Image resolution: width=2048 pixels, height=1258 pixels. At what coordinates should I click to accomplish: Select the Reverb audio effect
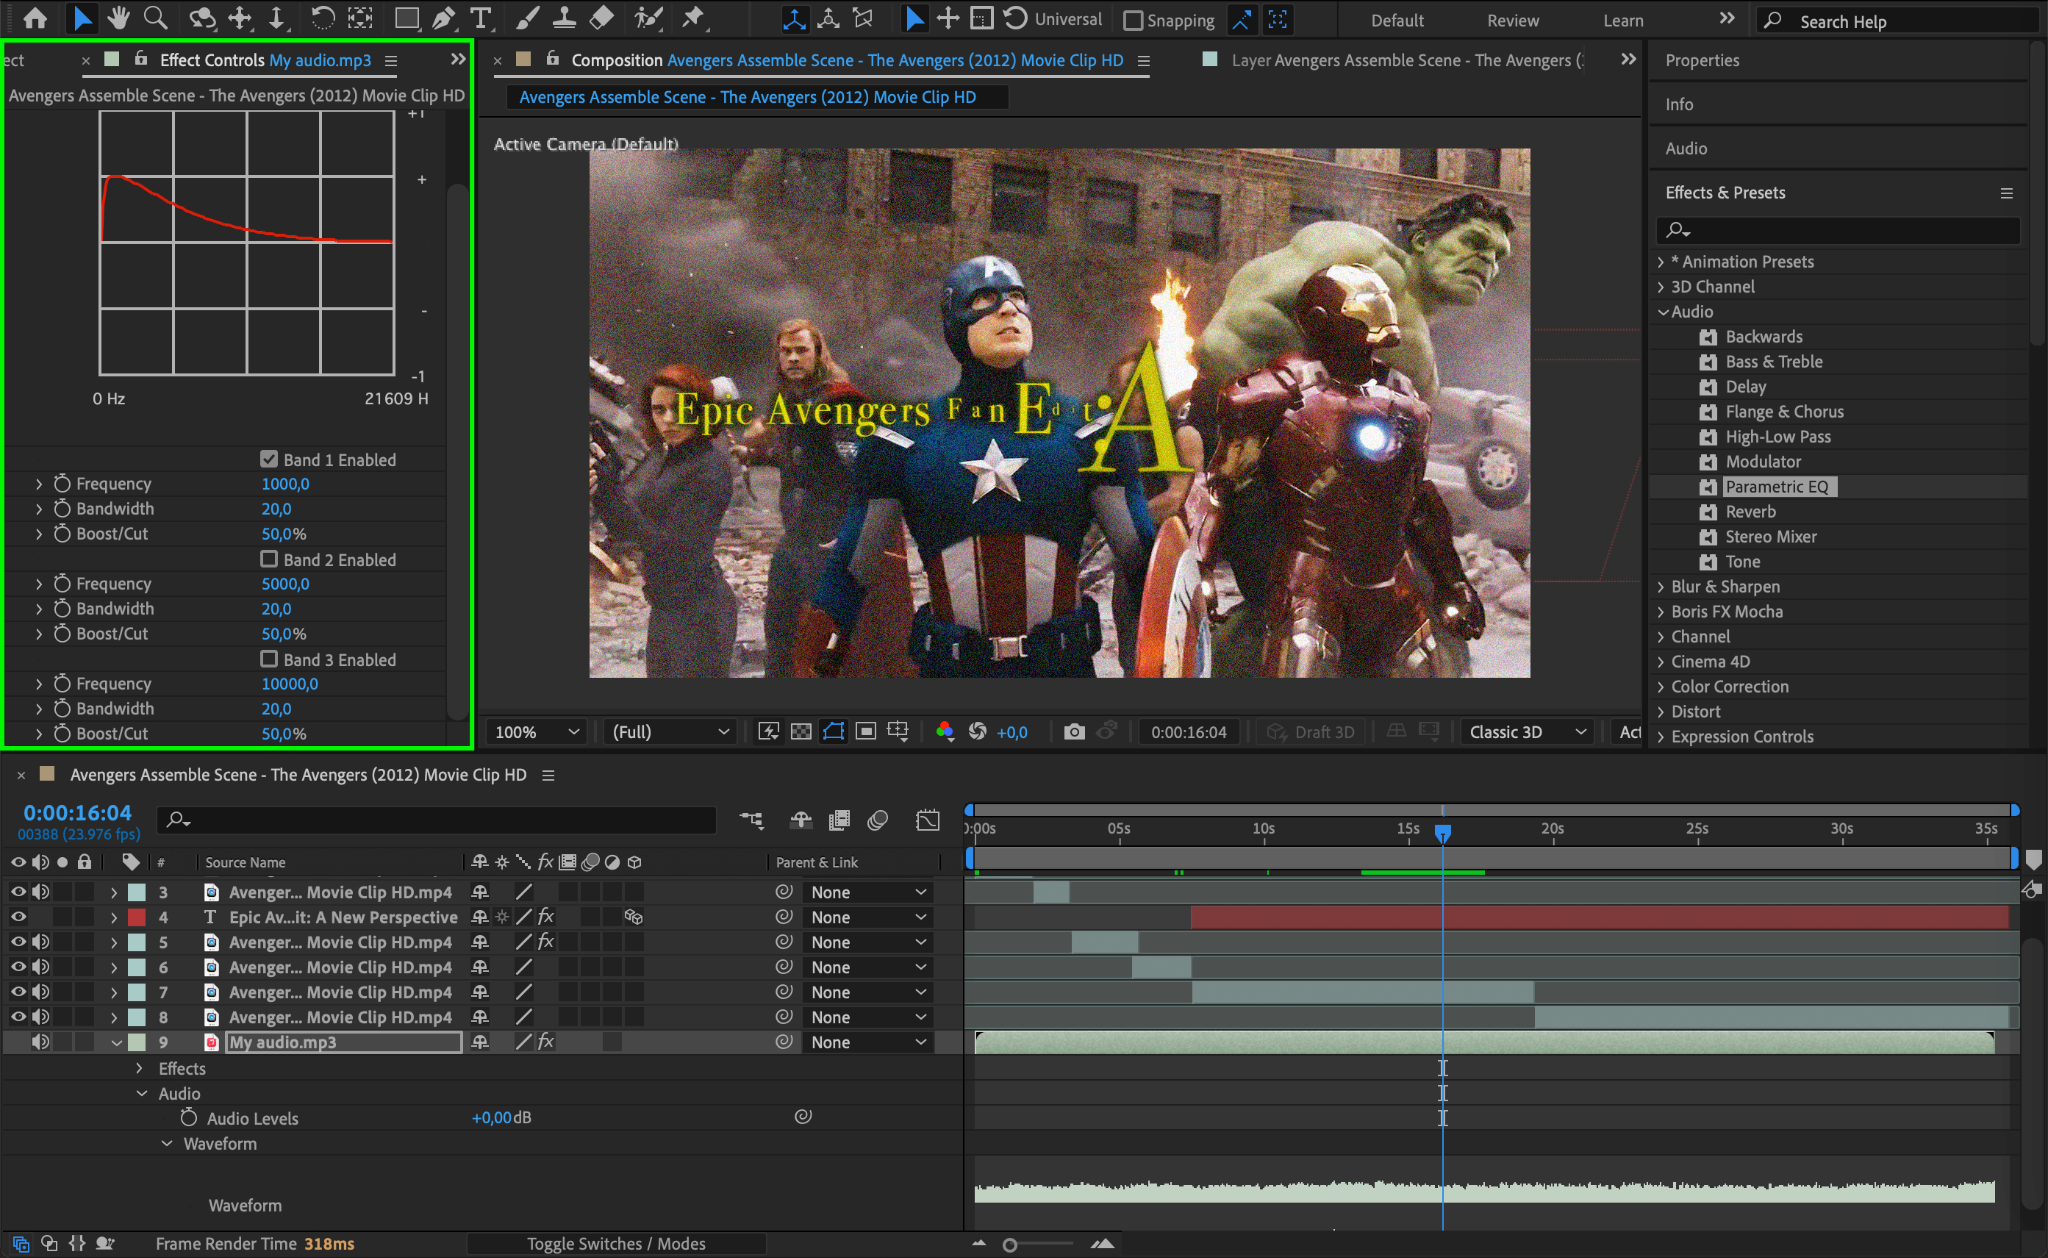(1750, 512)
